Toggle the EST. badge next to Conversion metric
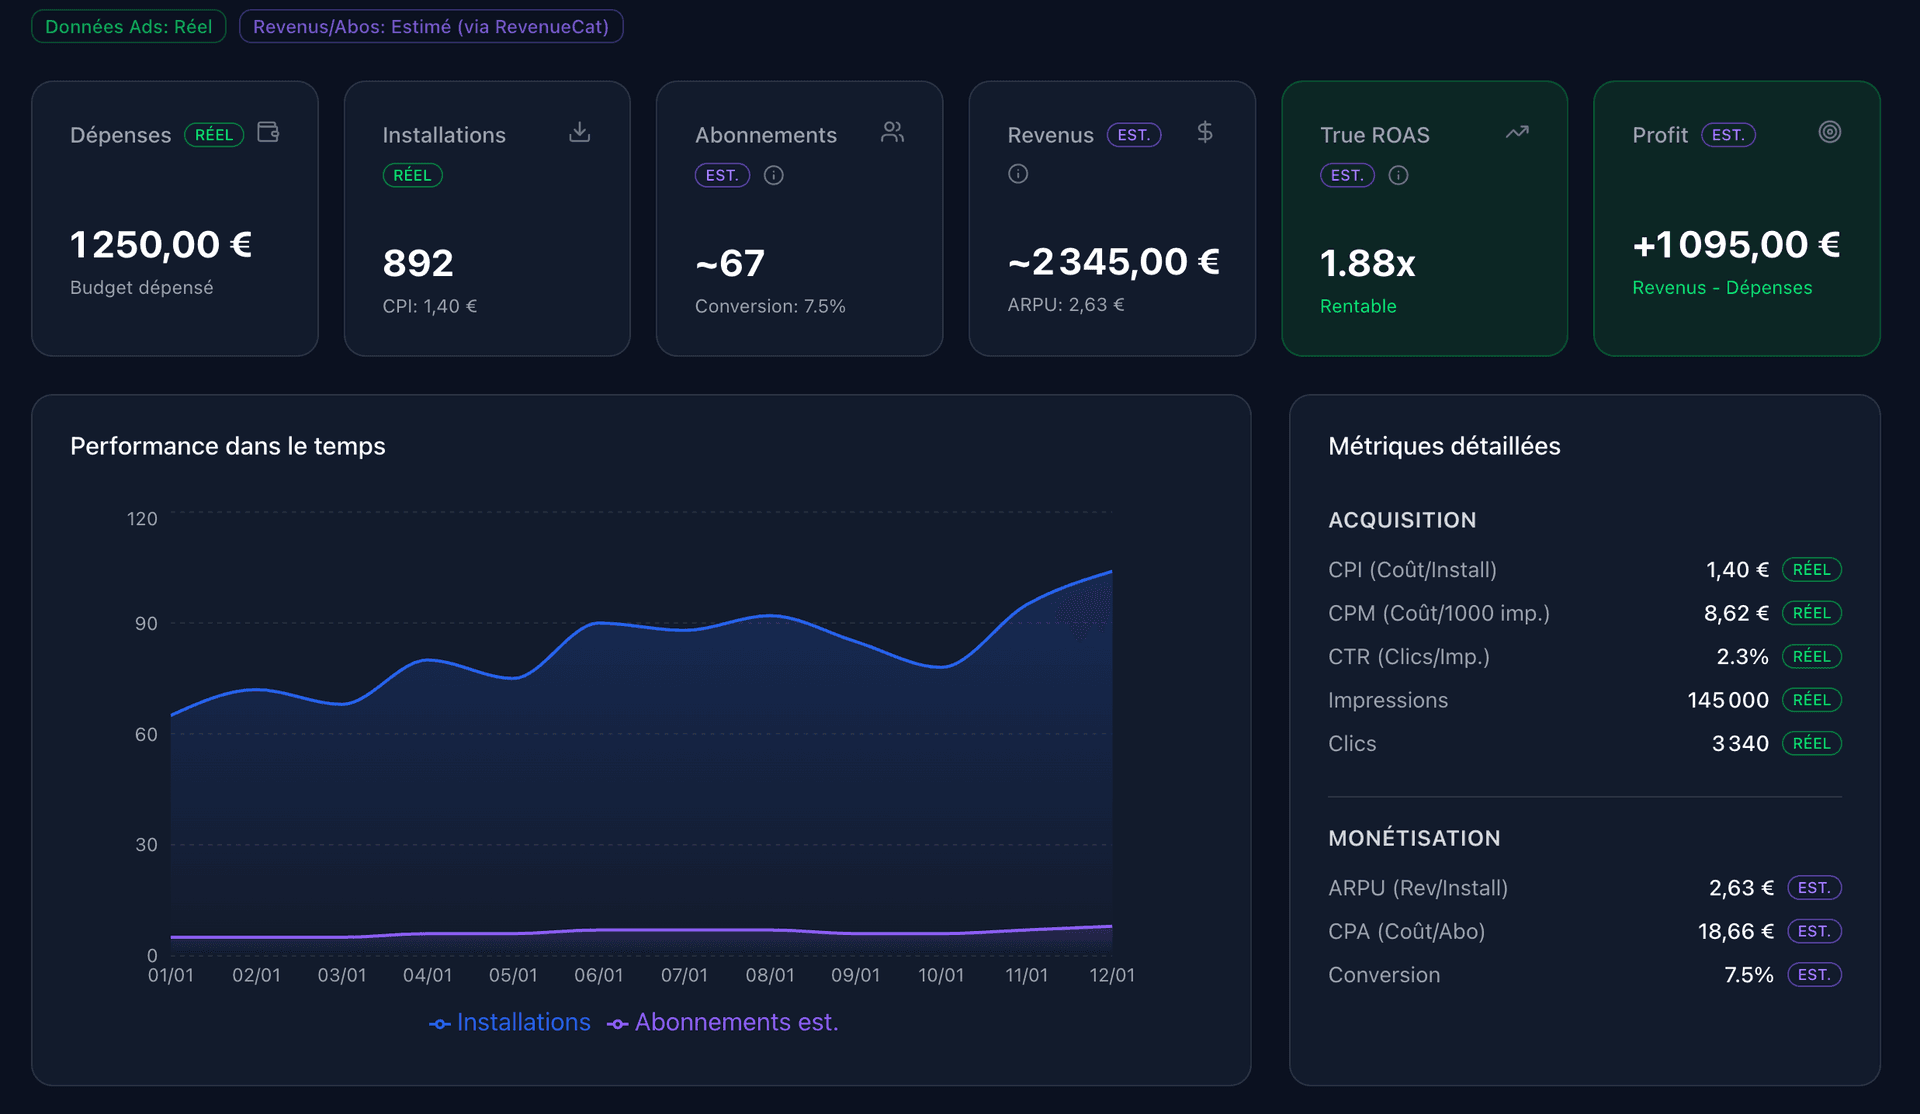1920x1114 pixels. [1813, 974]
